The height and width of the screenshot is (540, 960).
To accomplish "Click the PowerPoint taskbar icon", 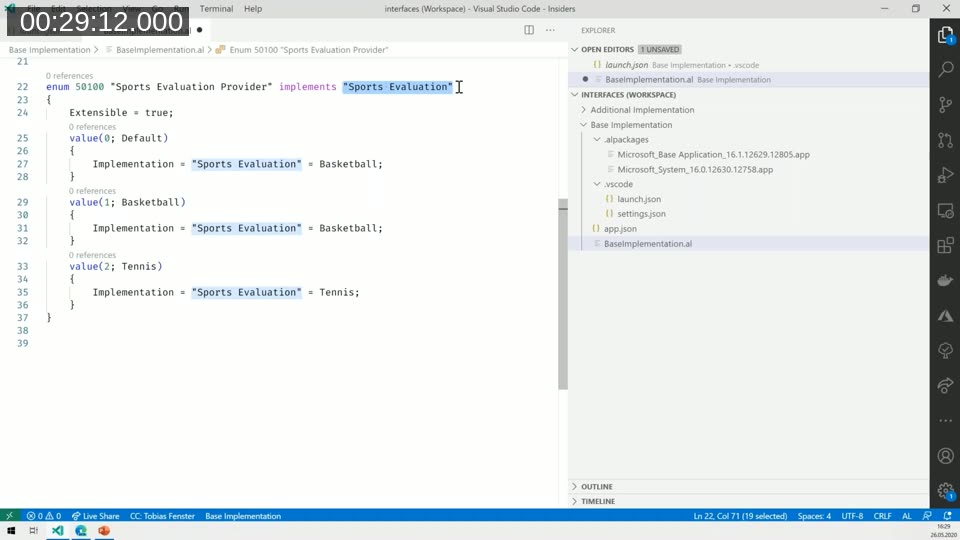I will pyautogui.click(x=103, y=531).
